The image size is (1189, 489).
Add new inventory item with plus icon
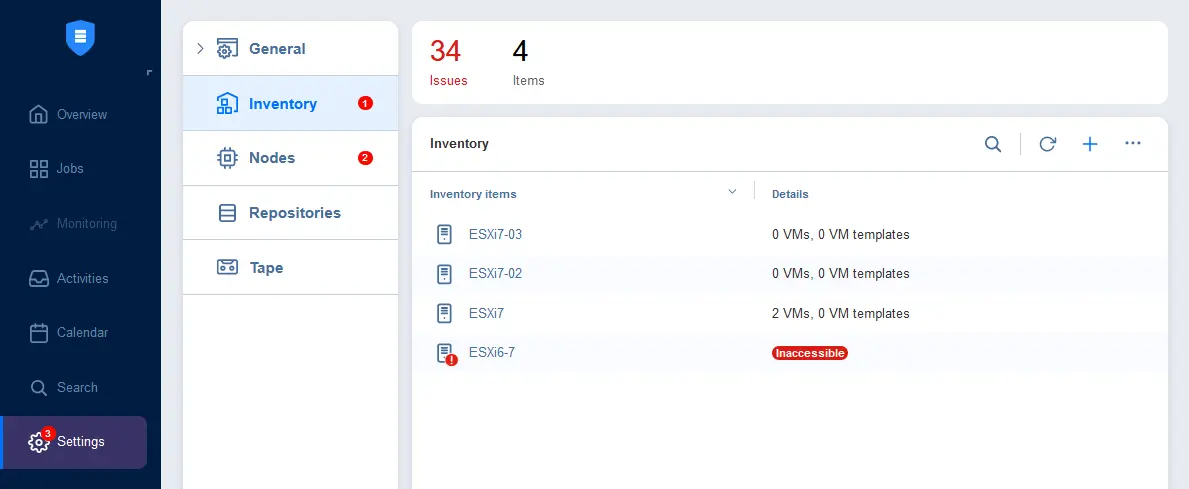click(1090, 144)
